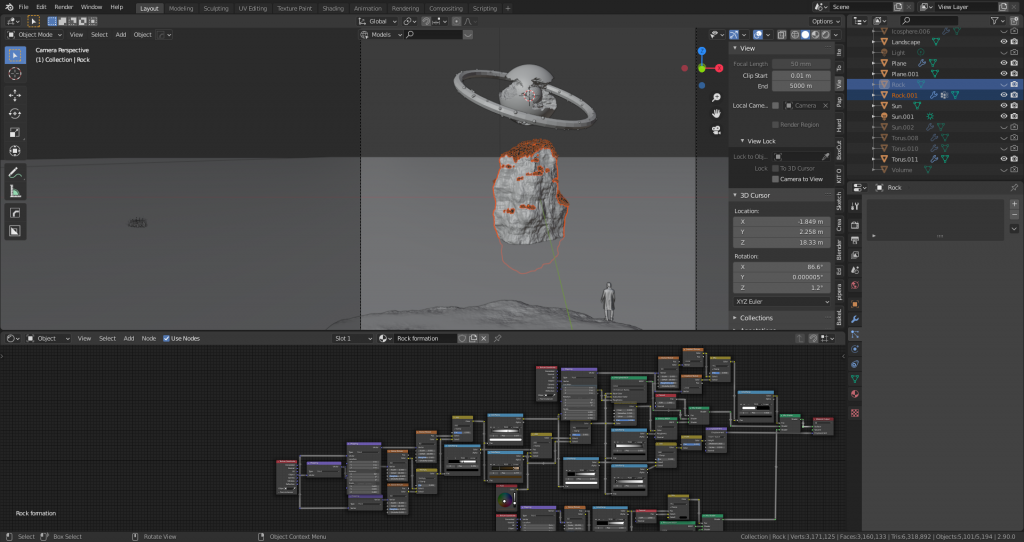The width and height of the screenshot is (1024, 542).
Task: Expand the Collections panel
Action: click(756, 318)
